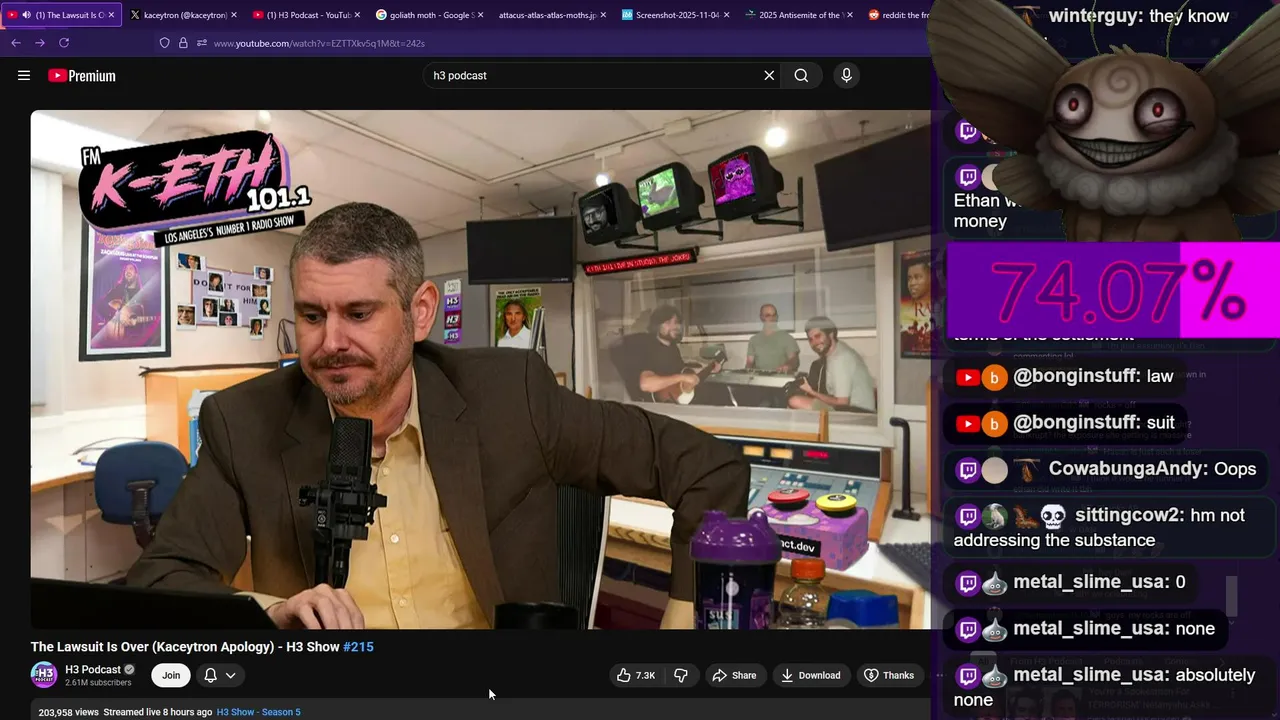Click the 74.07% poll percentage bar
The width and height of the screenshot is (1280, 720).
pos(1112,291)
